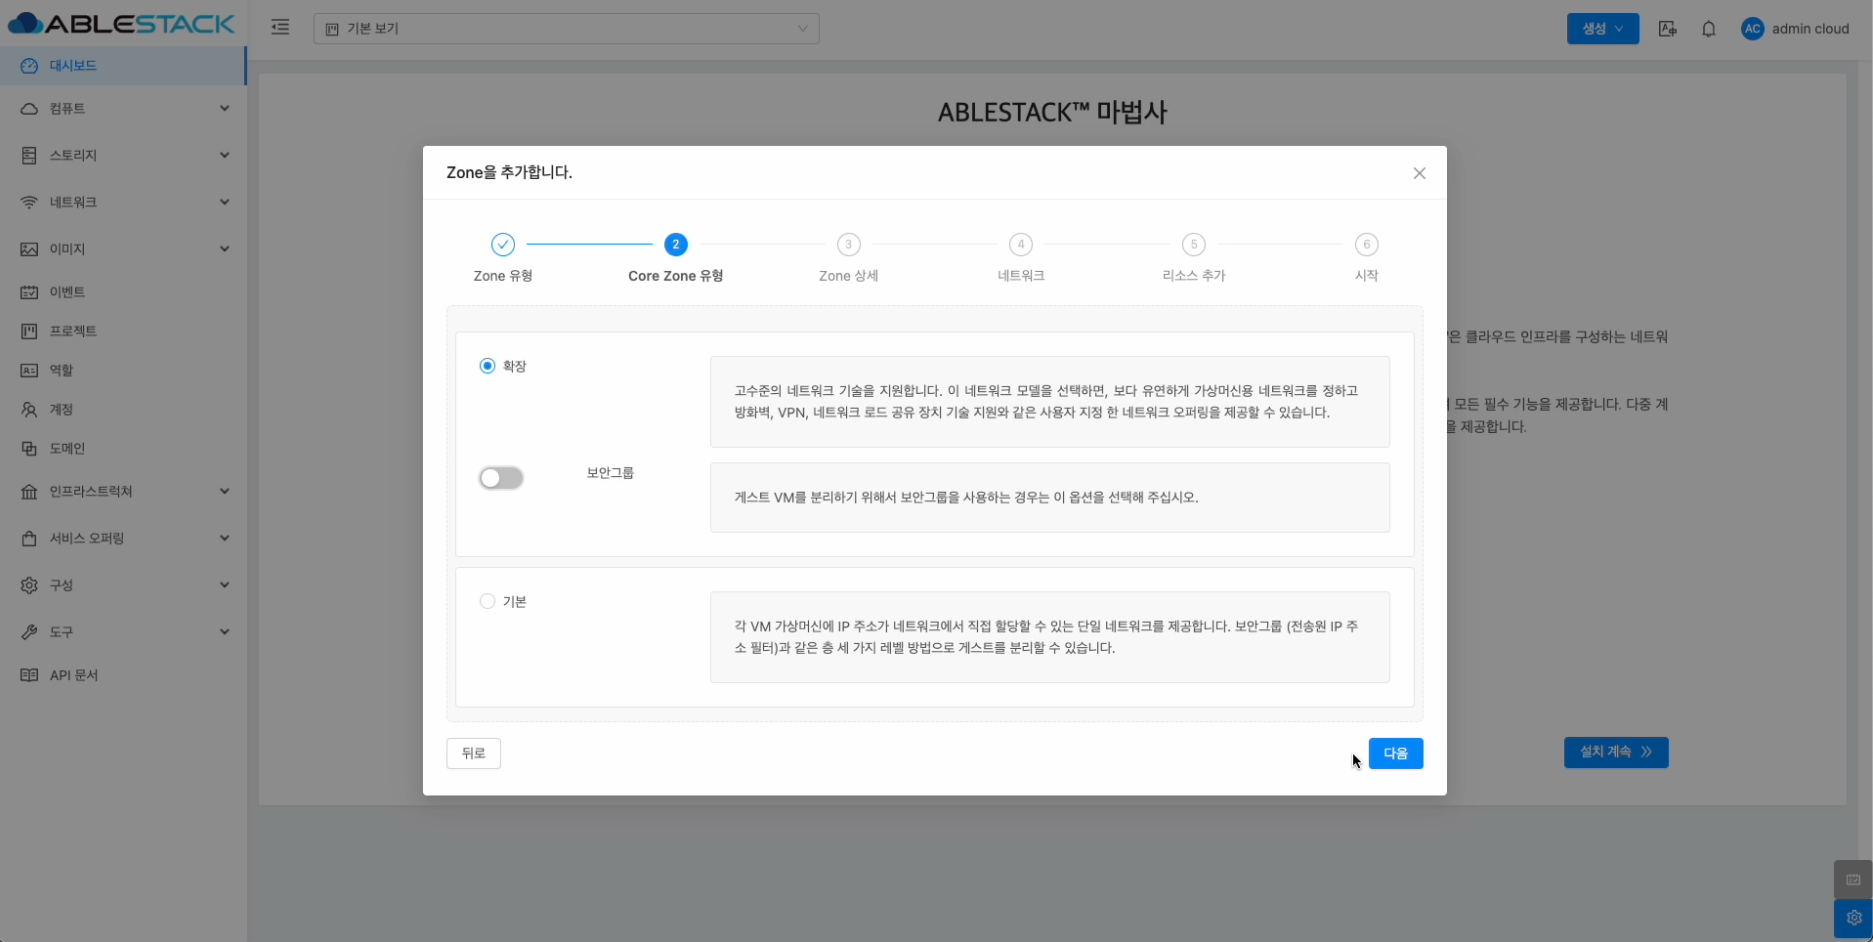This screenshot has height=942, width=1873.
Task: Expand the 인프라스트럭쳐 menu chevron
Action: click(224, 491)
